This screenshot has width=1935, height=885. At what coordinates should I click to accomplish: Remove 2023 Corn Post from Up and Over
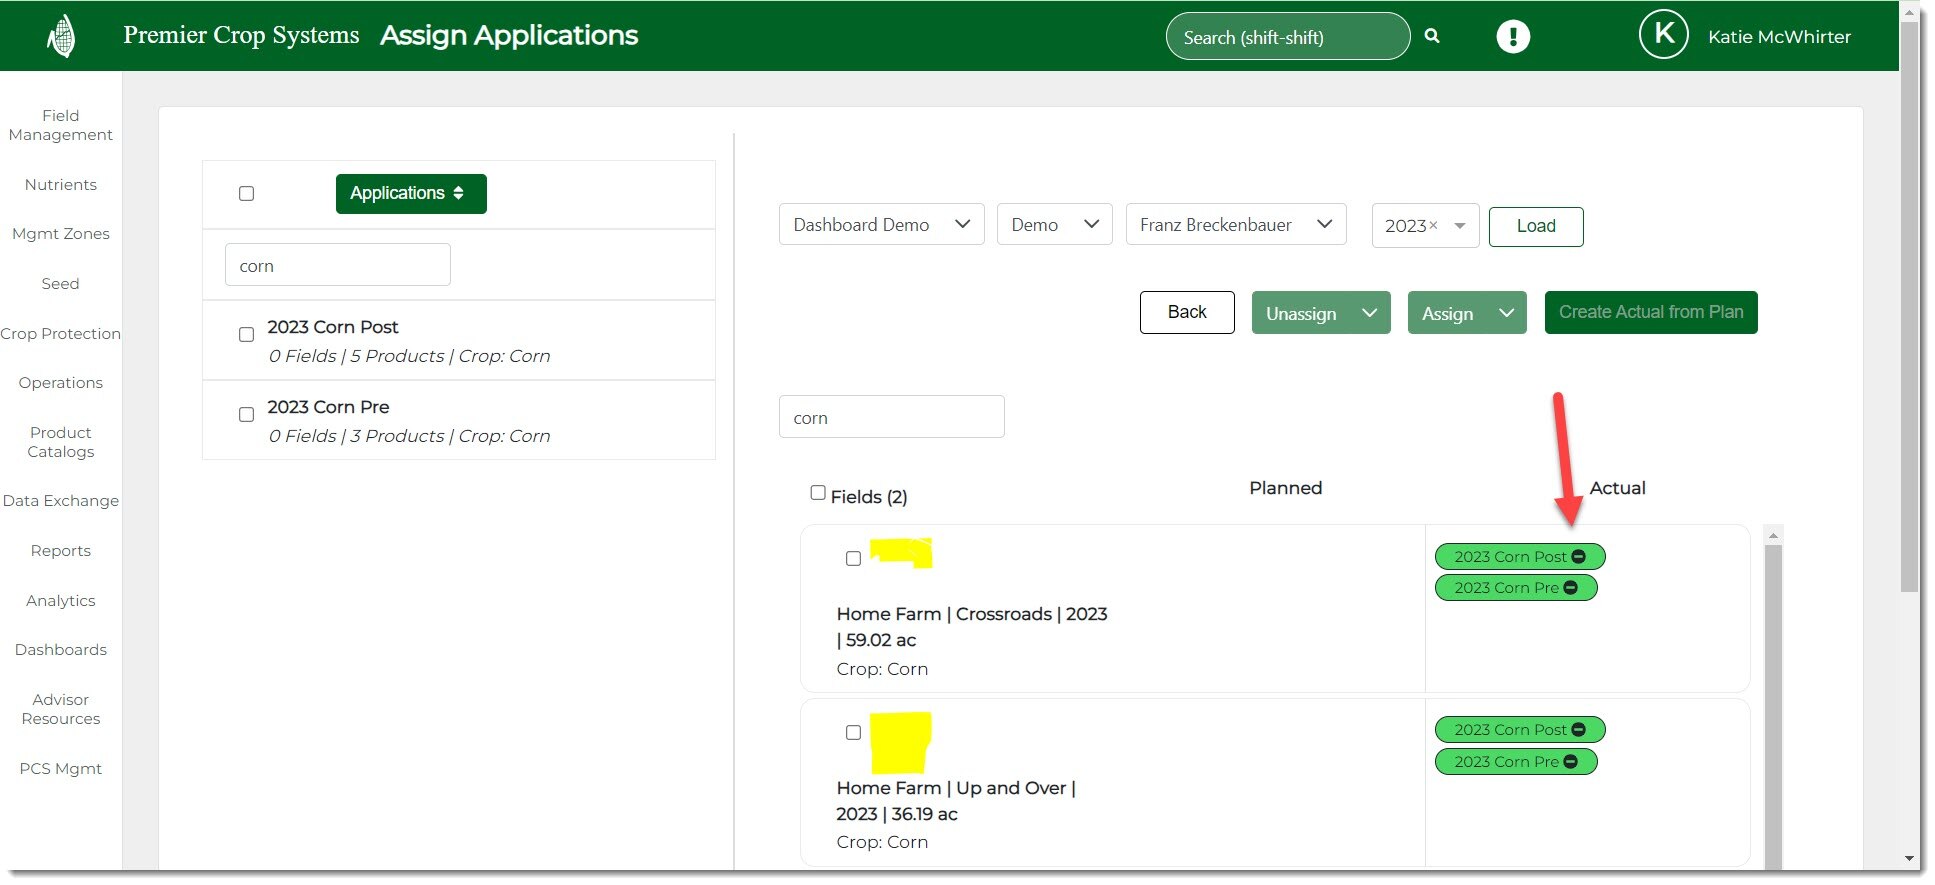pos(1579,730)
